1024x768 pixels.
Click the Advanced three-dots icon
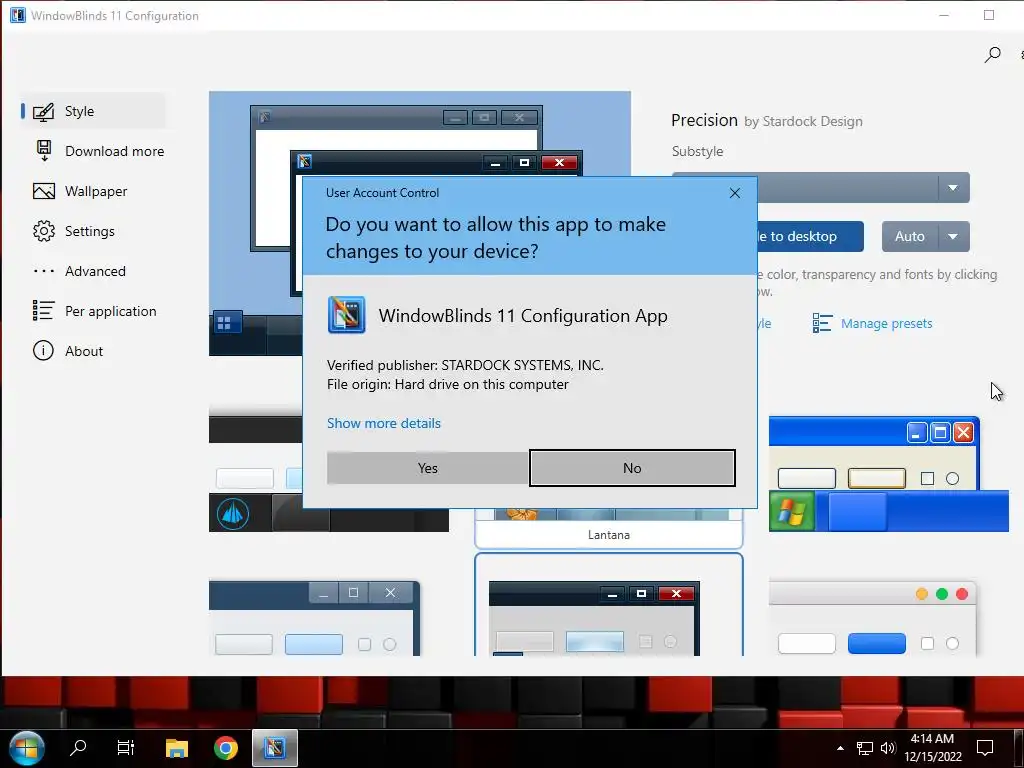44,271
